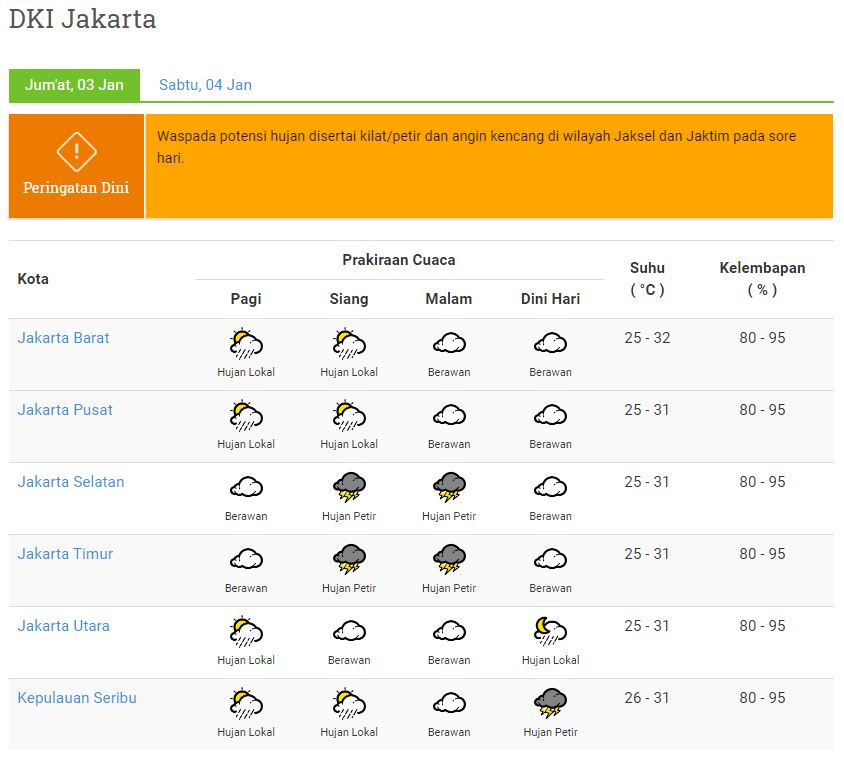
Task: Click Kepulauan Seribu Malam Berawan icon
Action: 449,703
